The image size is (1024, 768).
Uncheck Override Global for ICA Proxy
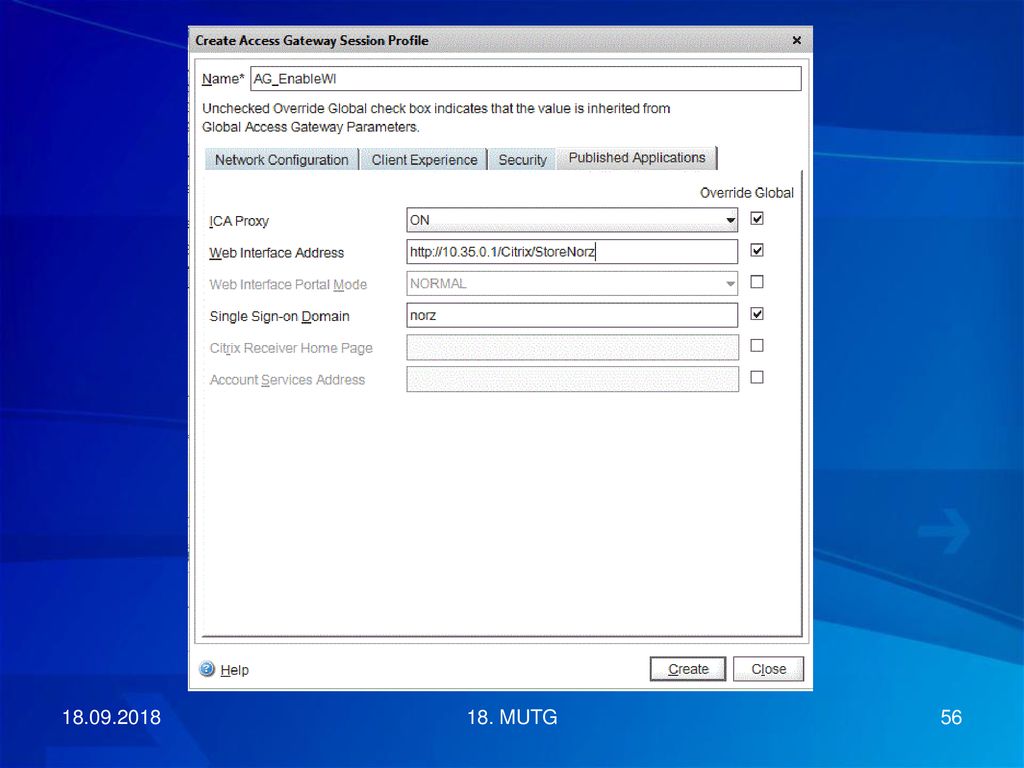(757, 219)
